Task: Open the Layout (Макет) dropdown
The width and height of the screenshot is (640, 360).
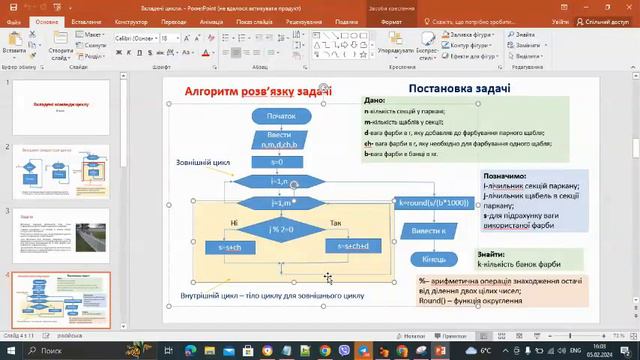Action: click(91, 35)
